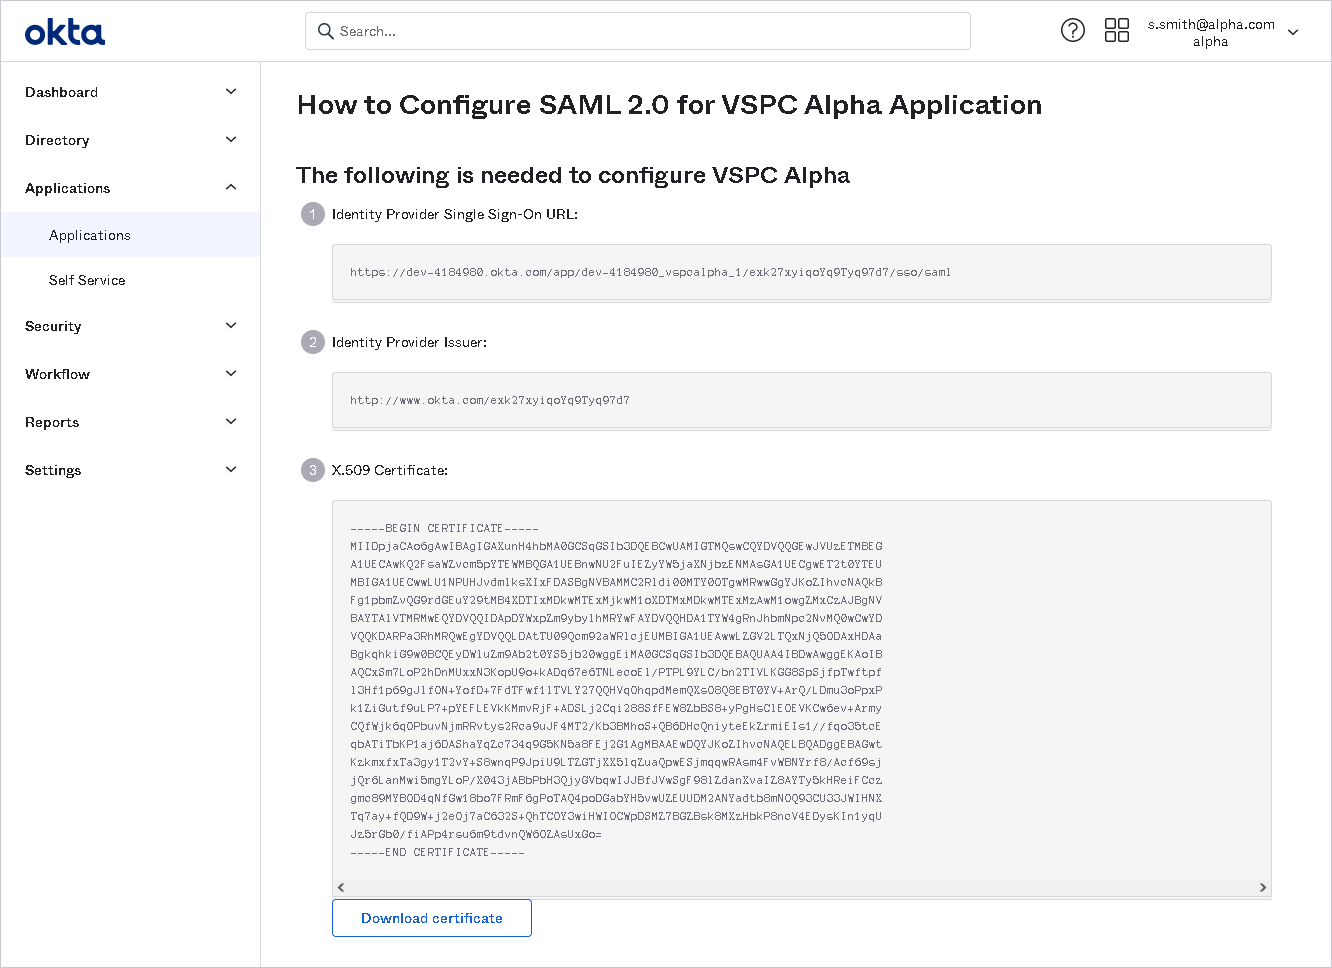Click the Single Sign-On URL box
Image resolution: width=1332 pixels, height=968 pixels.
coord(801,272)
